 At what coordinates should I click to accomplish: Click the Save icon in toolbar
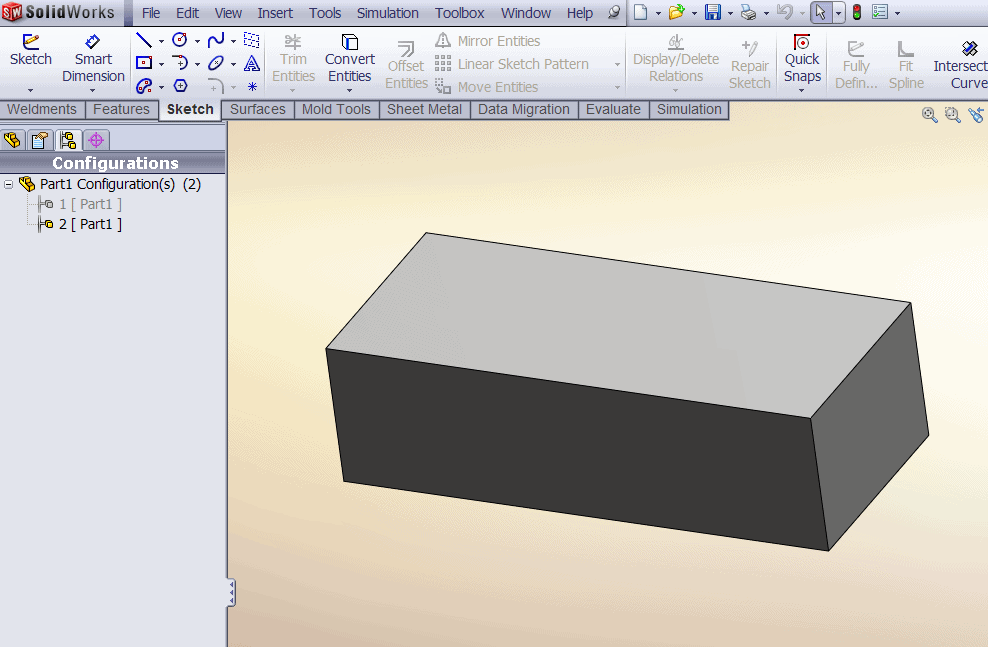tap(713, 13)
